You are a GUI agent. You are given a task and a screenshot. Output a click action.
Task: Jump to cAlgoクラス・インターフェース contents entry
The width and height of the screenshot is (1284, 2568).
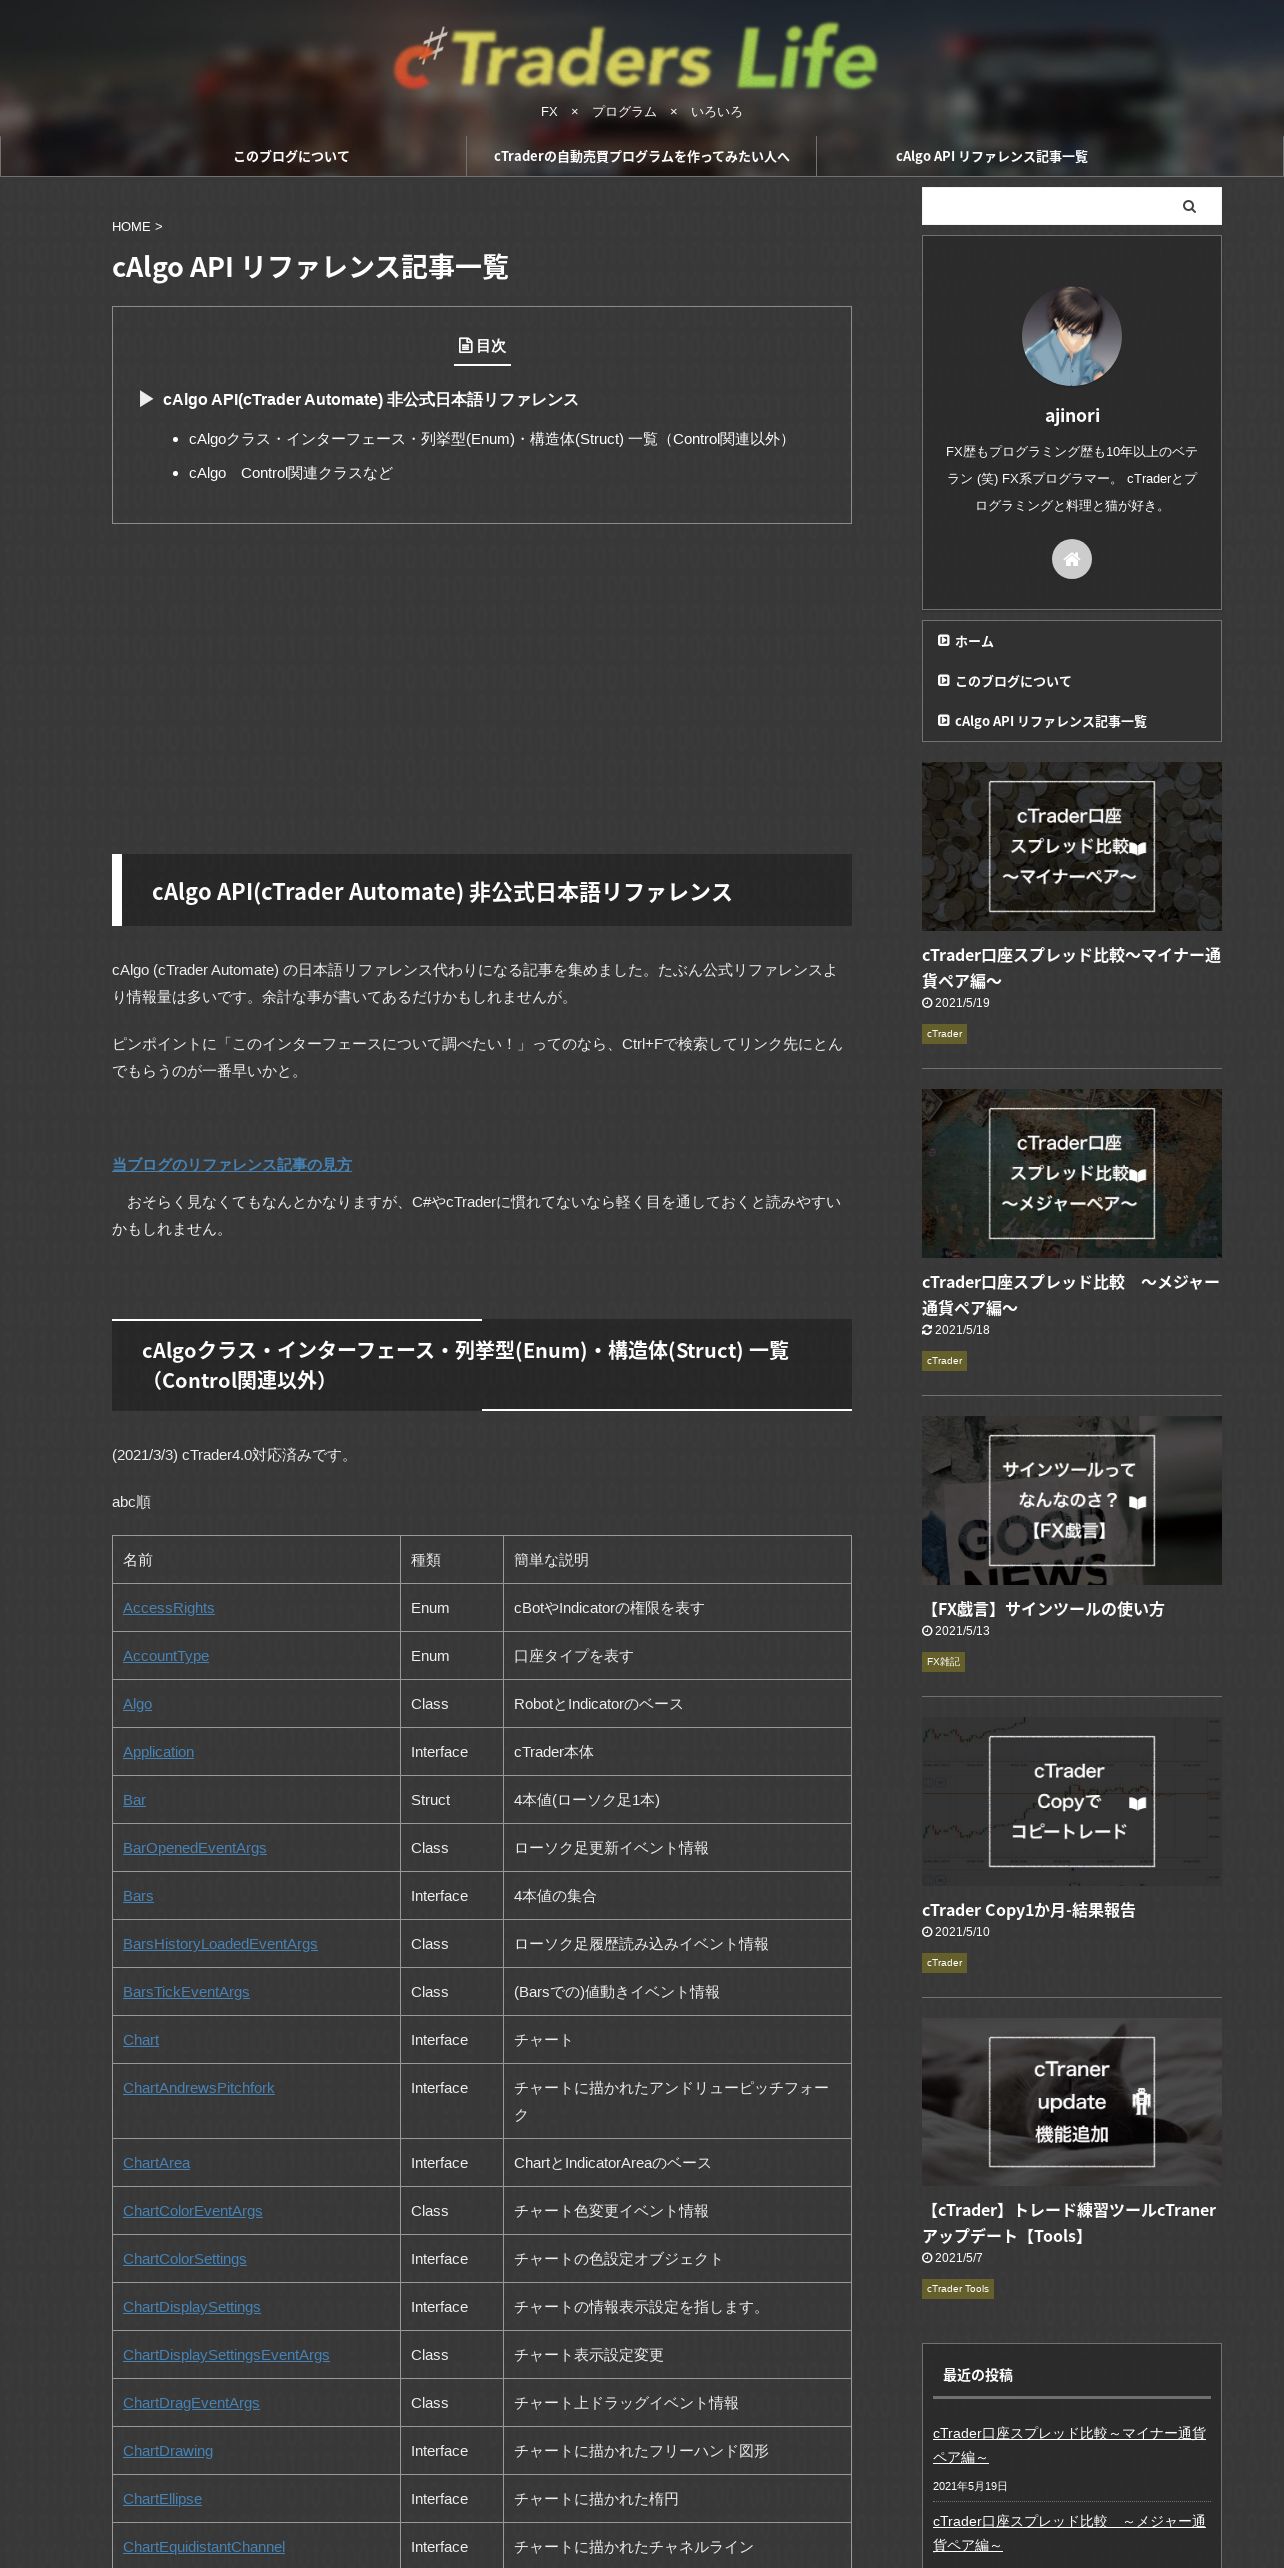tap(491, 439)
